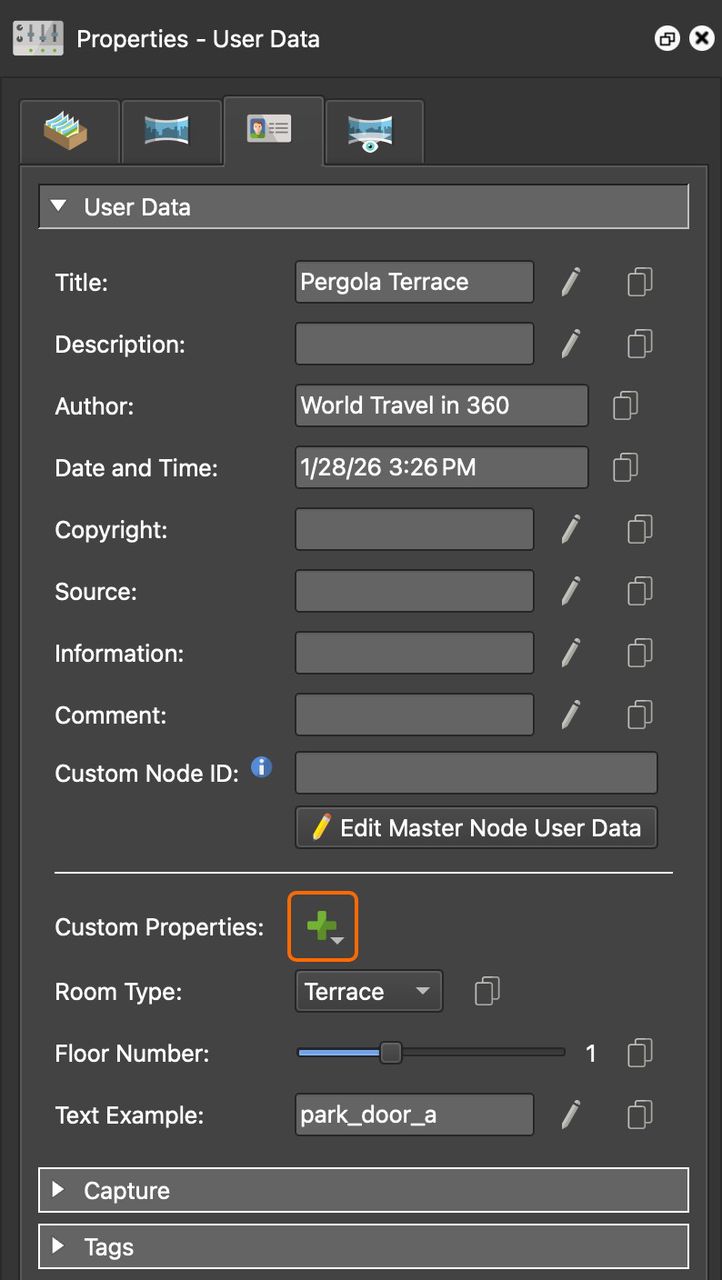The height and width of the screenshot is (1280, 722).
Task: Copy Author value with copy icon
Action: 625,406
